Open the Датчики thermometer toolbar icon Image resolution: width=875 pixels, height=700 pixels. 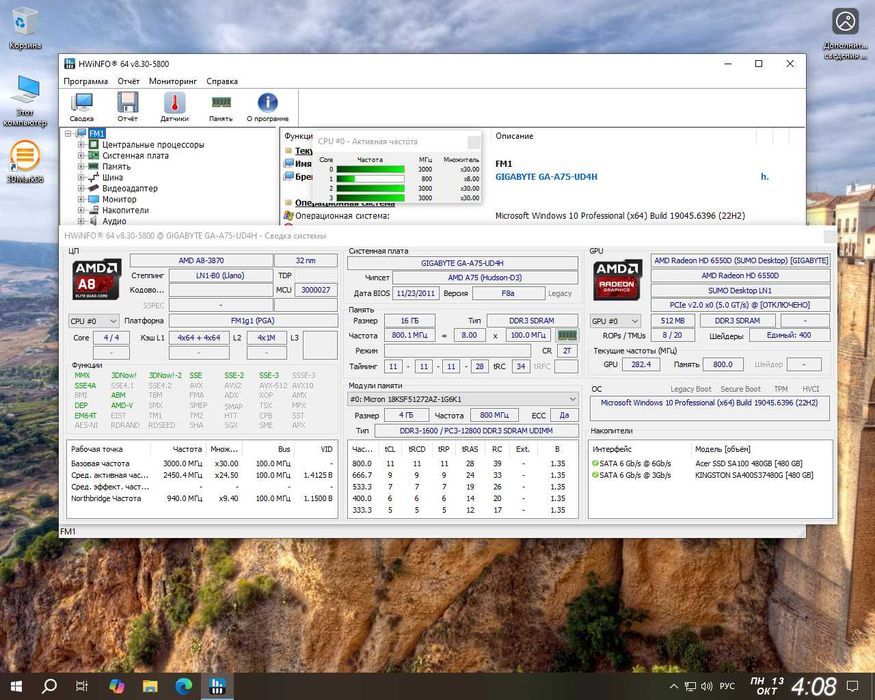click(x=174, y=107)
